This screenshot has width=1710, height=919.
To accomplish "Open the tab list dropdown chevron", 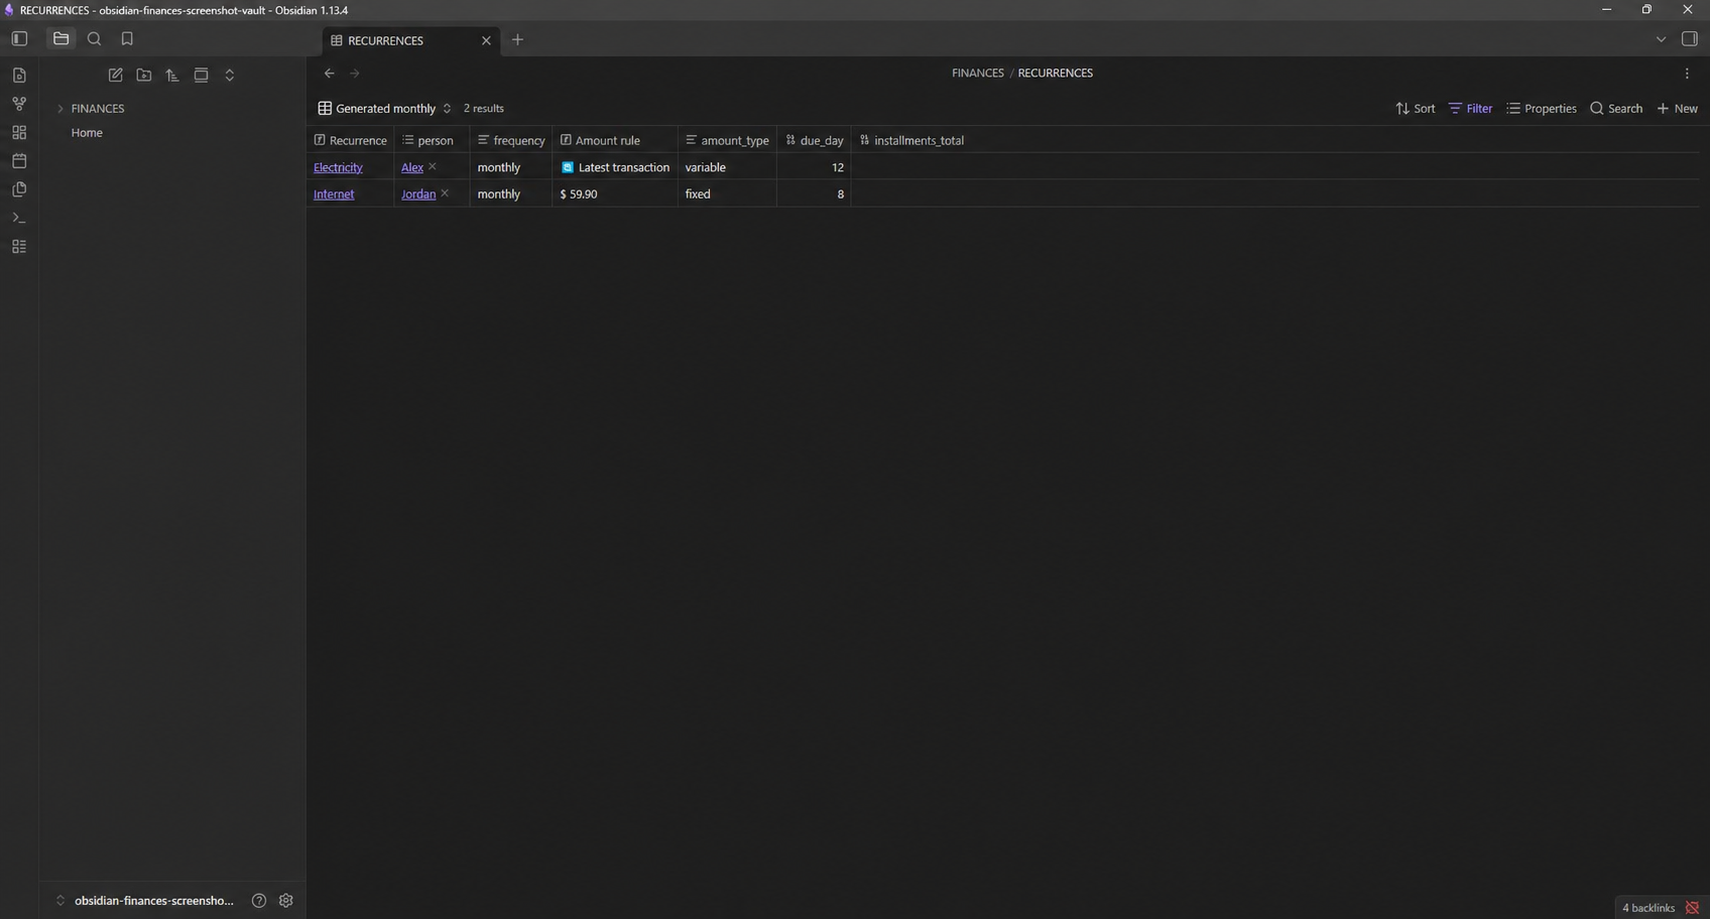I will coord(1661,39).
